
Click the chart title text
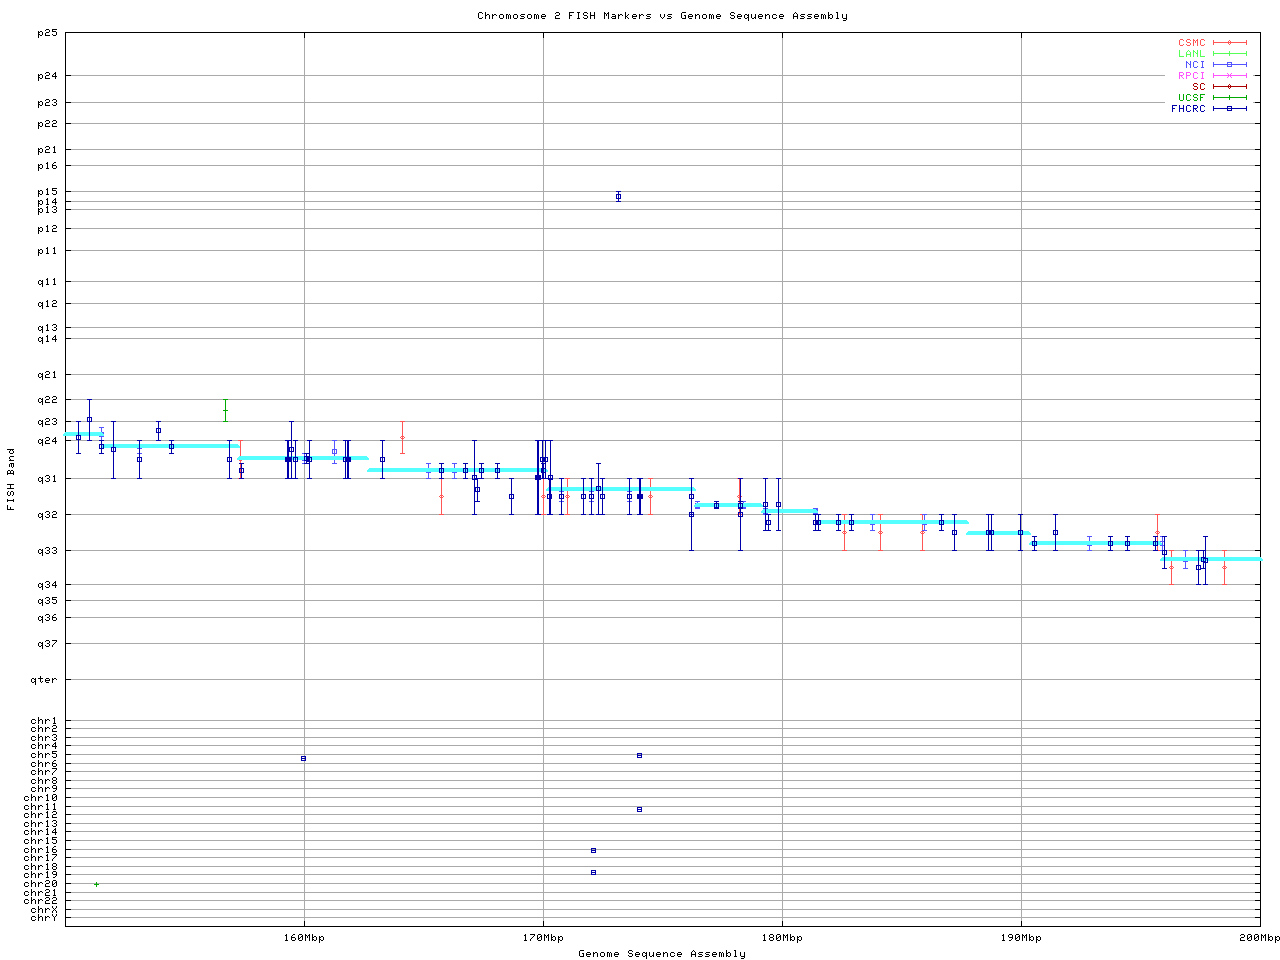(x=662, y=16)
